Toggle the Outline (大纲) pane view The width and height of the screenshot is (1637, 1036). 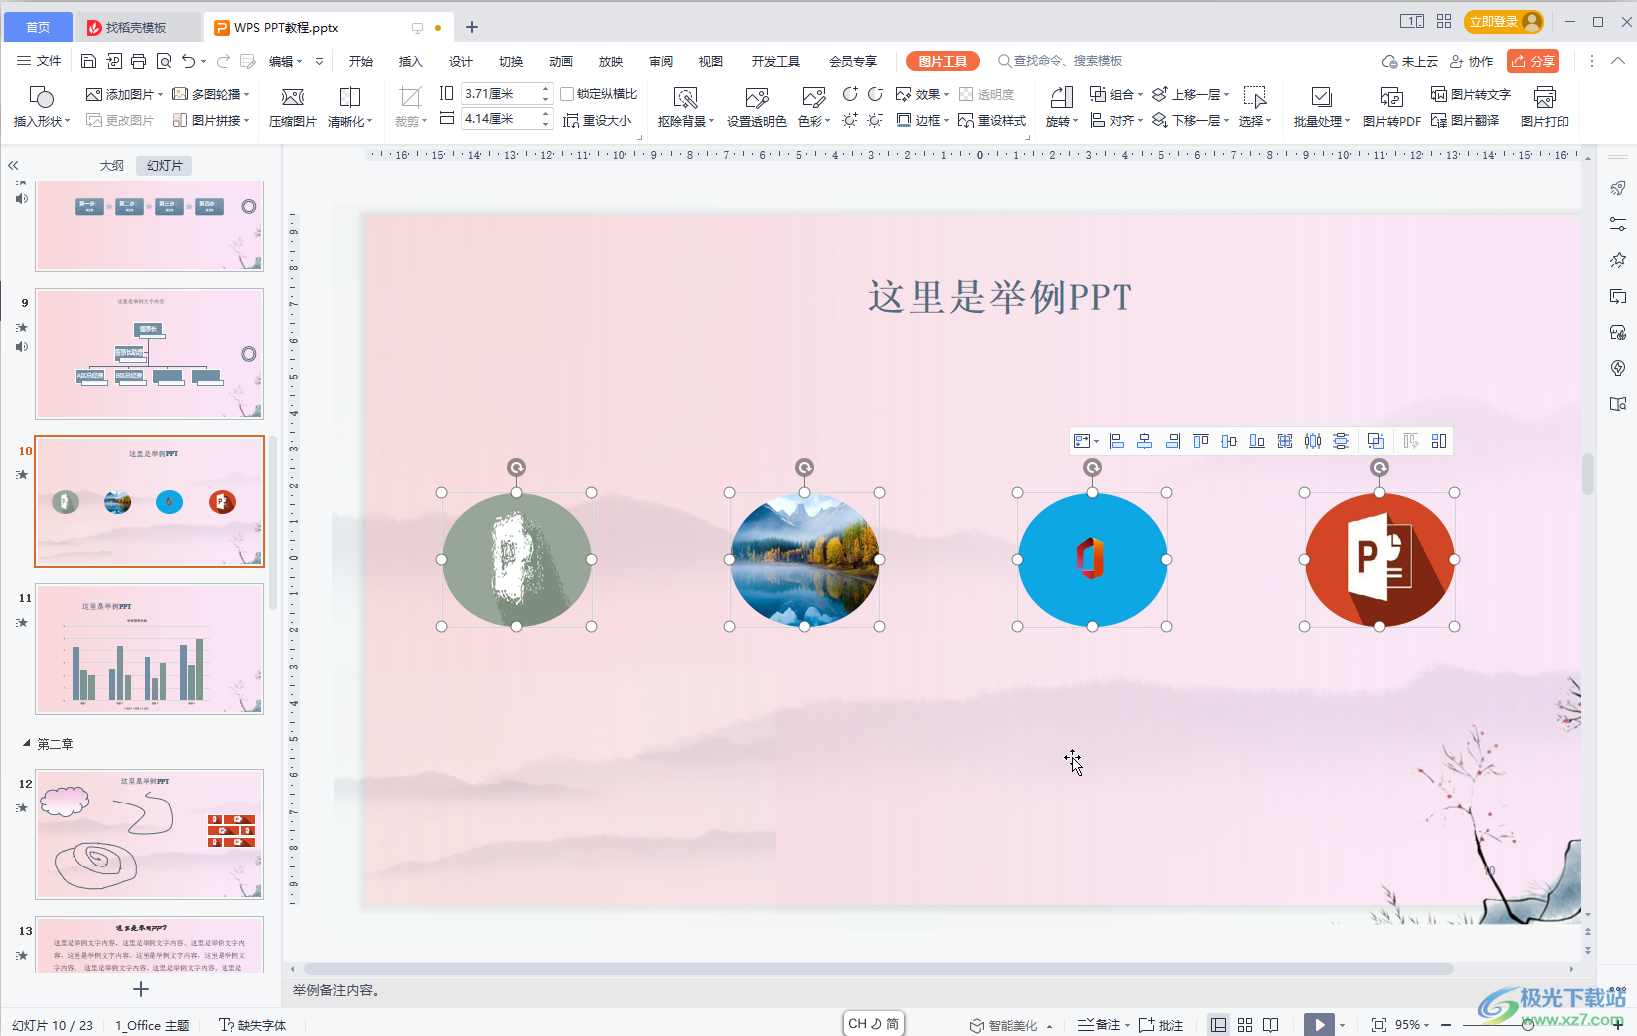click(112, 166)
